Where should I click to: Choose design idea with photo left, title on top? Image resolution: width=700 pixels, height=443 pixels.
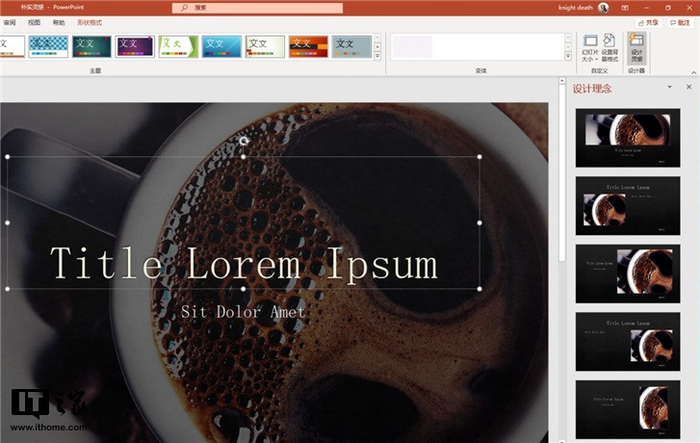[x=628, y=206]
